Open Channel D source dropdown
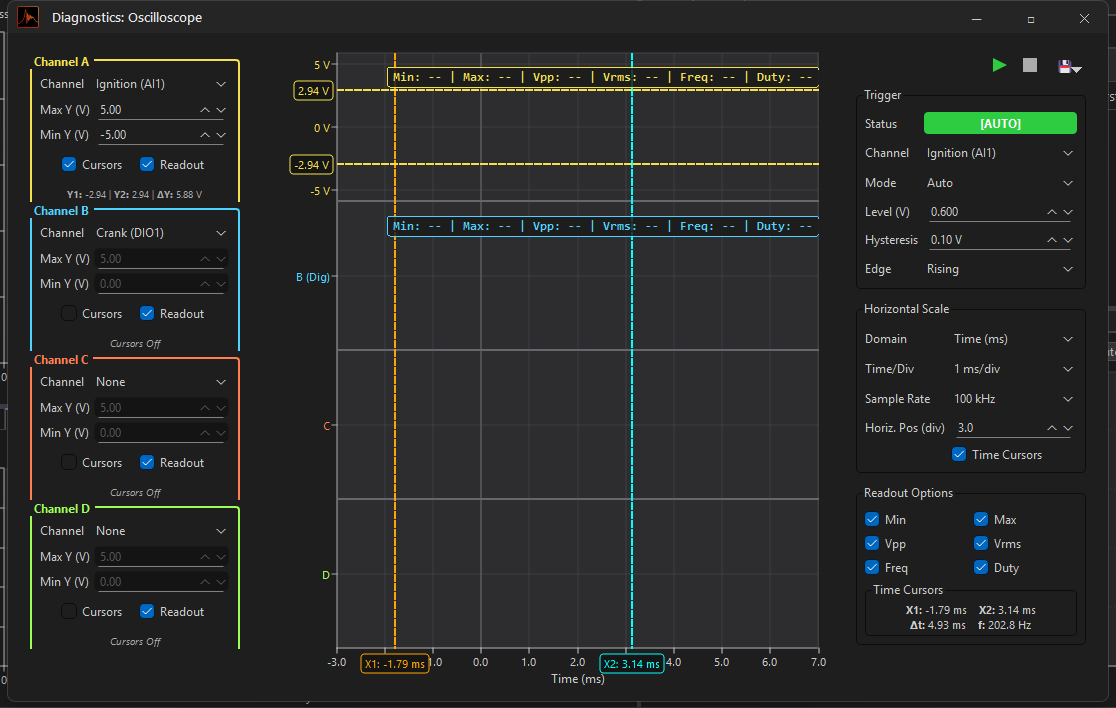 pyautogui.click(x=161, y=531)
